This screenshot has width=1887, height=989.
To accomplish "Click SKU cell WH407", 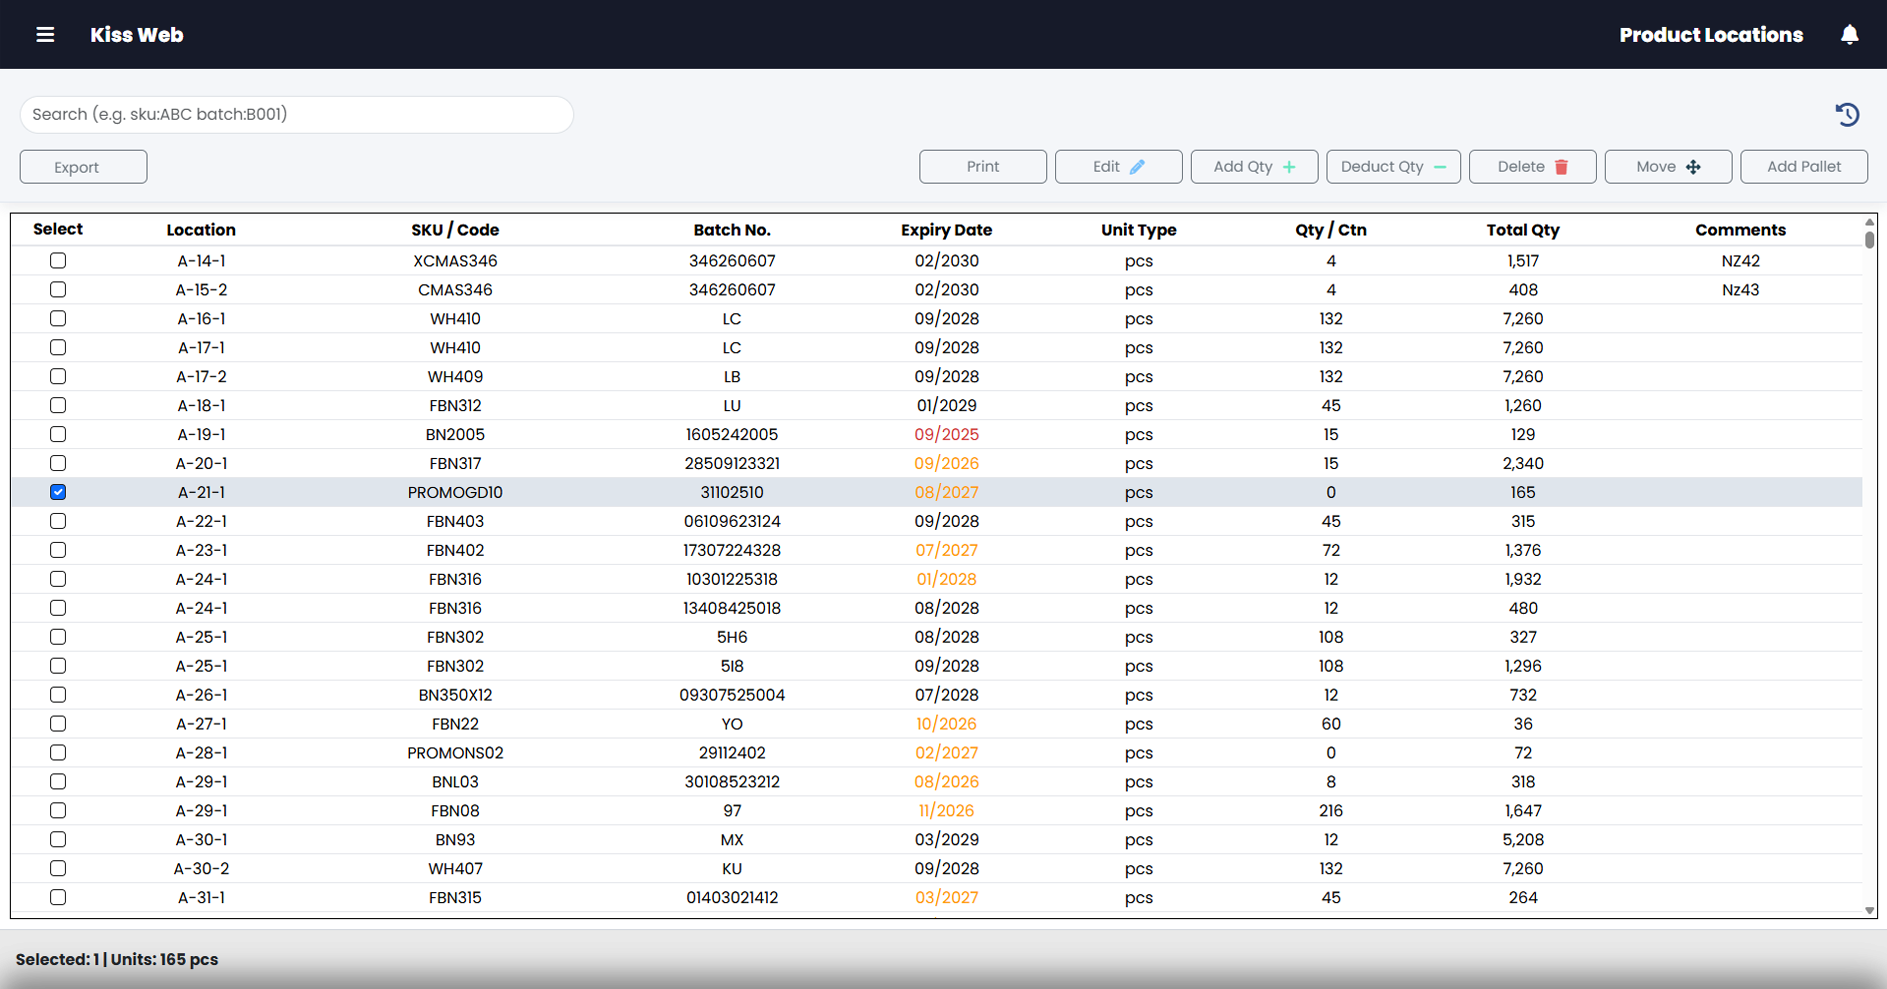I will click(455, 869).
